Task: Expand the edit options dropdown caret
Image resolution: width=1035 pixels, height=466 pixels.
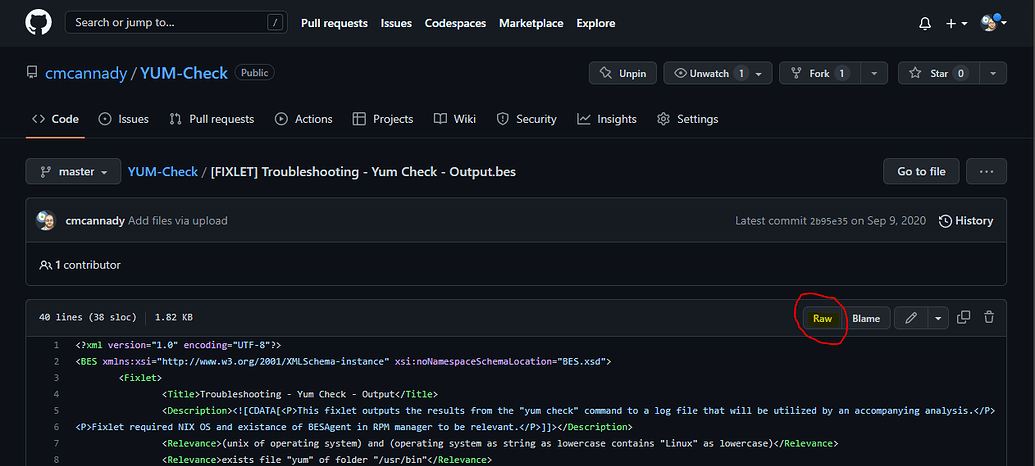Action: click(938, 318)
